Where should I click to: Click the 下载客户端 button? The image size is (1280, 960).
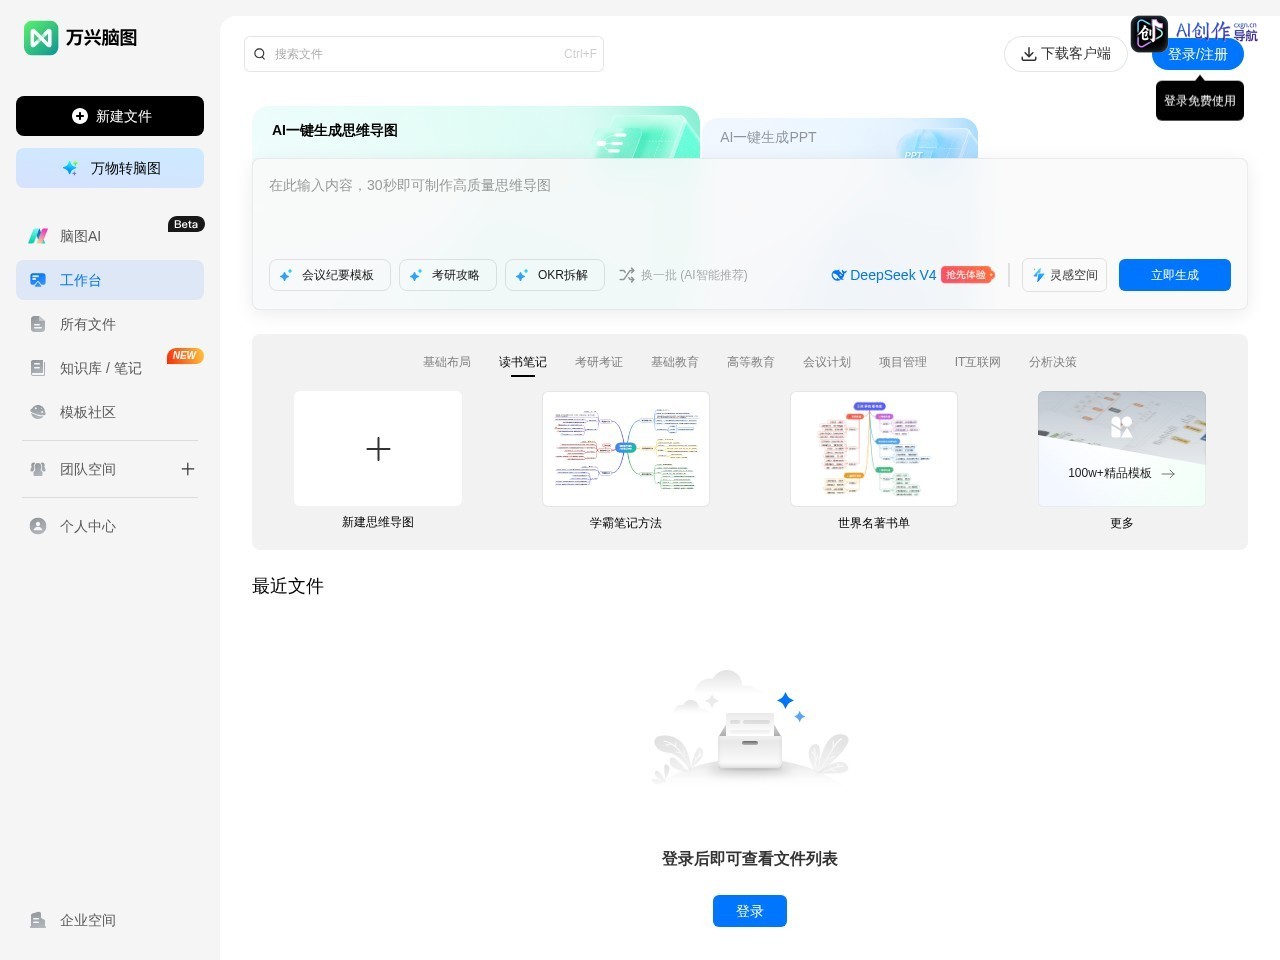1066,54
